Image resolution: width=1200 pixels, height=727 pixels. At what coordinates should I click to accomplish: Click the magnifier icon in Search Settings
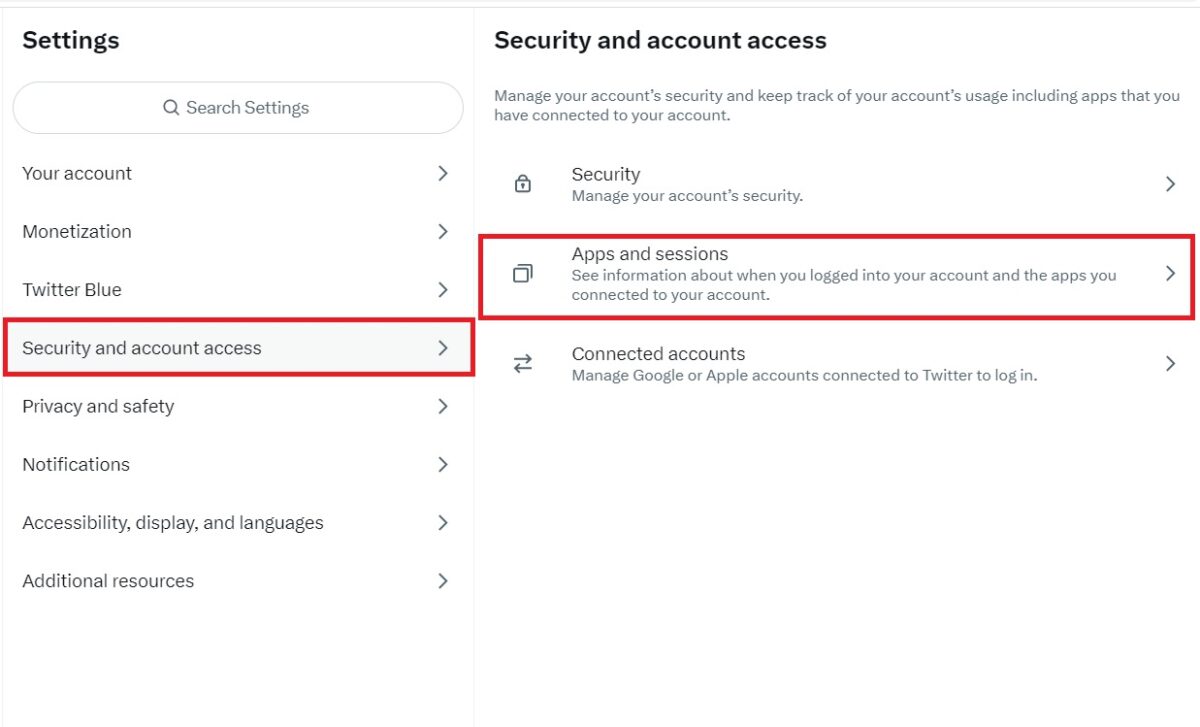(x=171, y=107)
